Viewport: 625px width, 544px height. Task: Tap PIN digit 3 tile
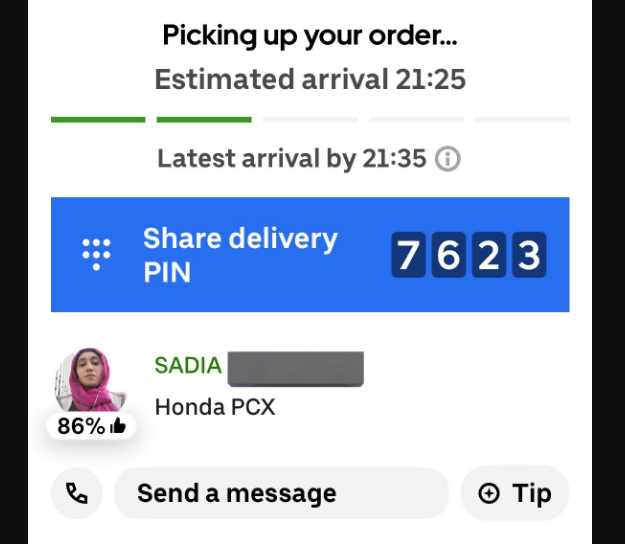529,255
